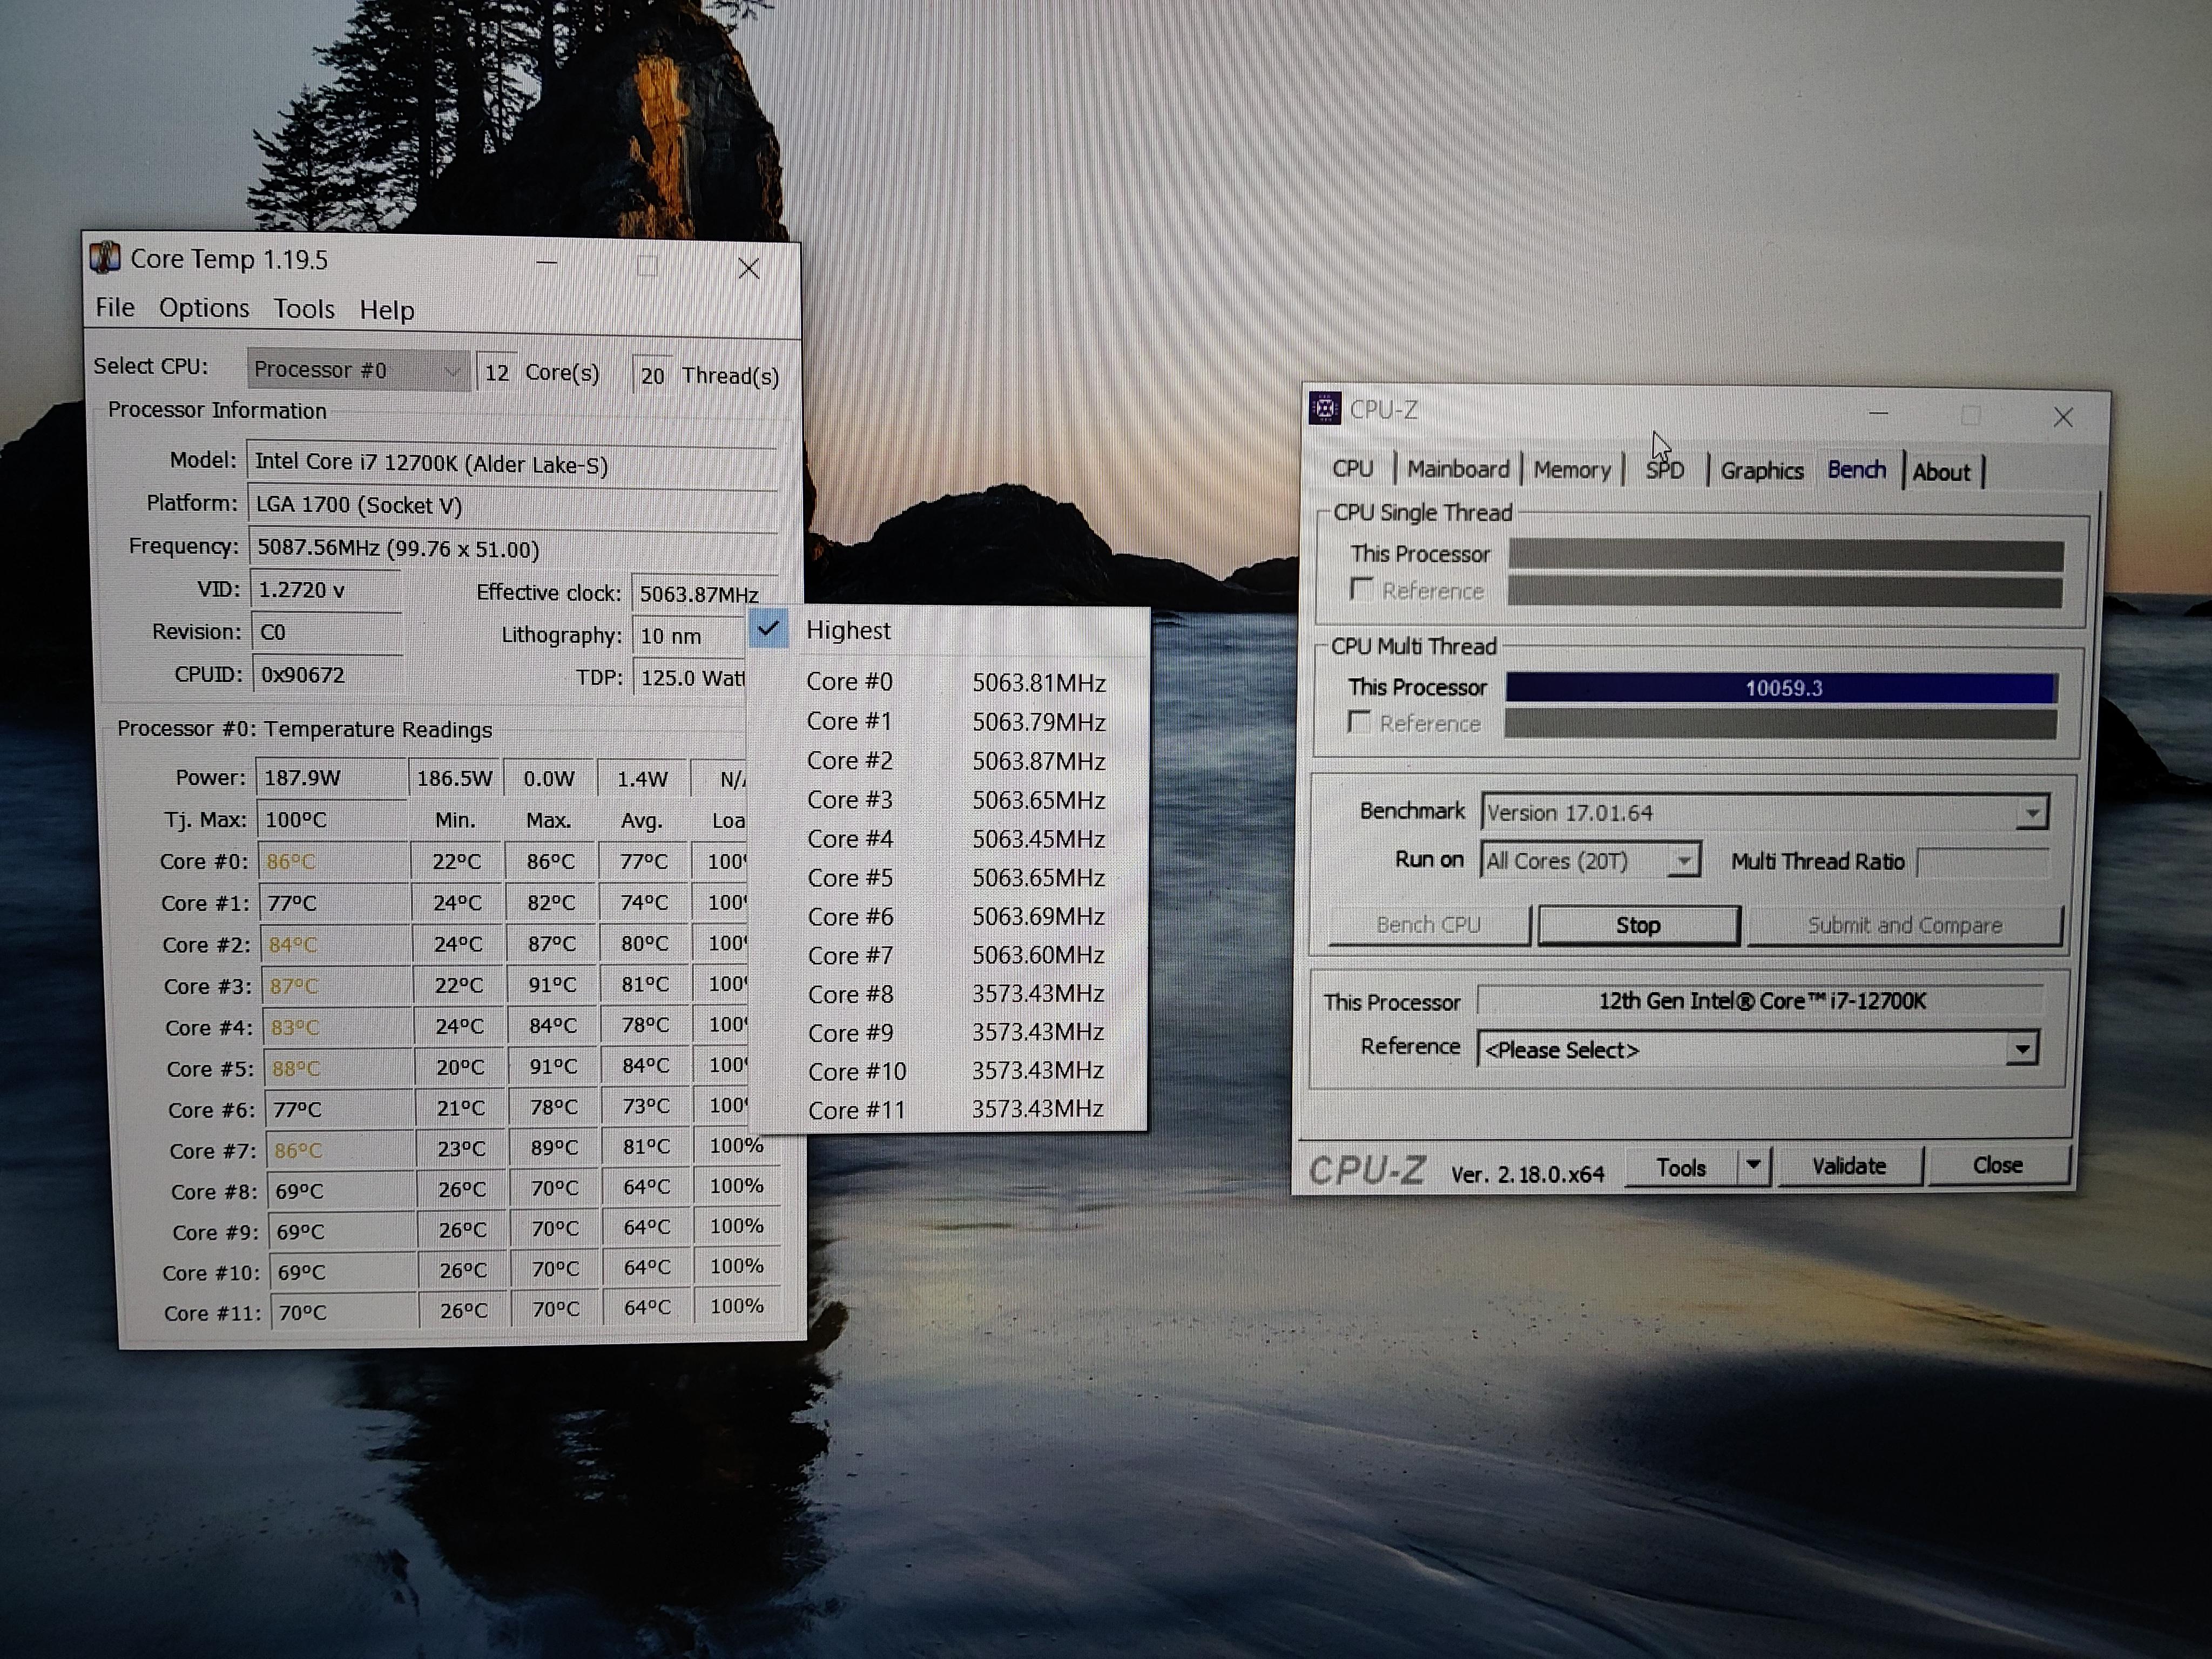The width and height of the screenshot is (2212, 1659).
Task: Enable Reference checkbox under CPU Single Thread
Action: (x=1361, y=589)
